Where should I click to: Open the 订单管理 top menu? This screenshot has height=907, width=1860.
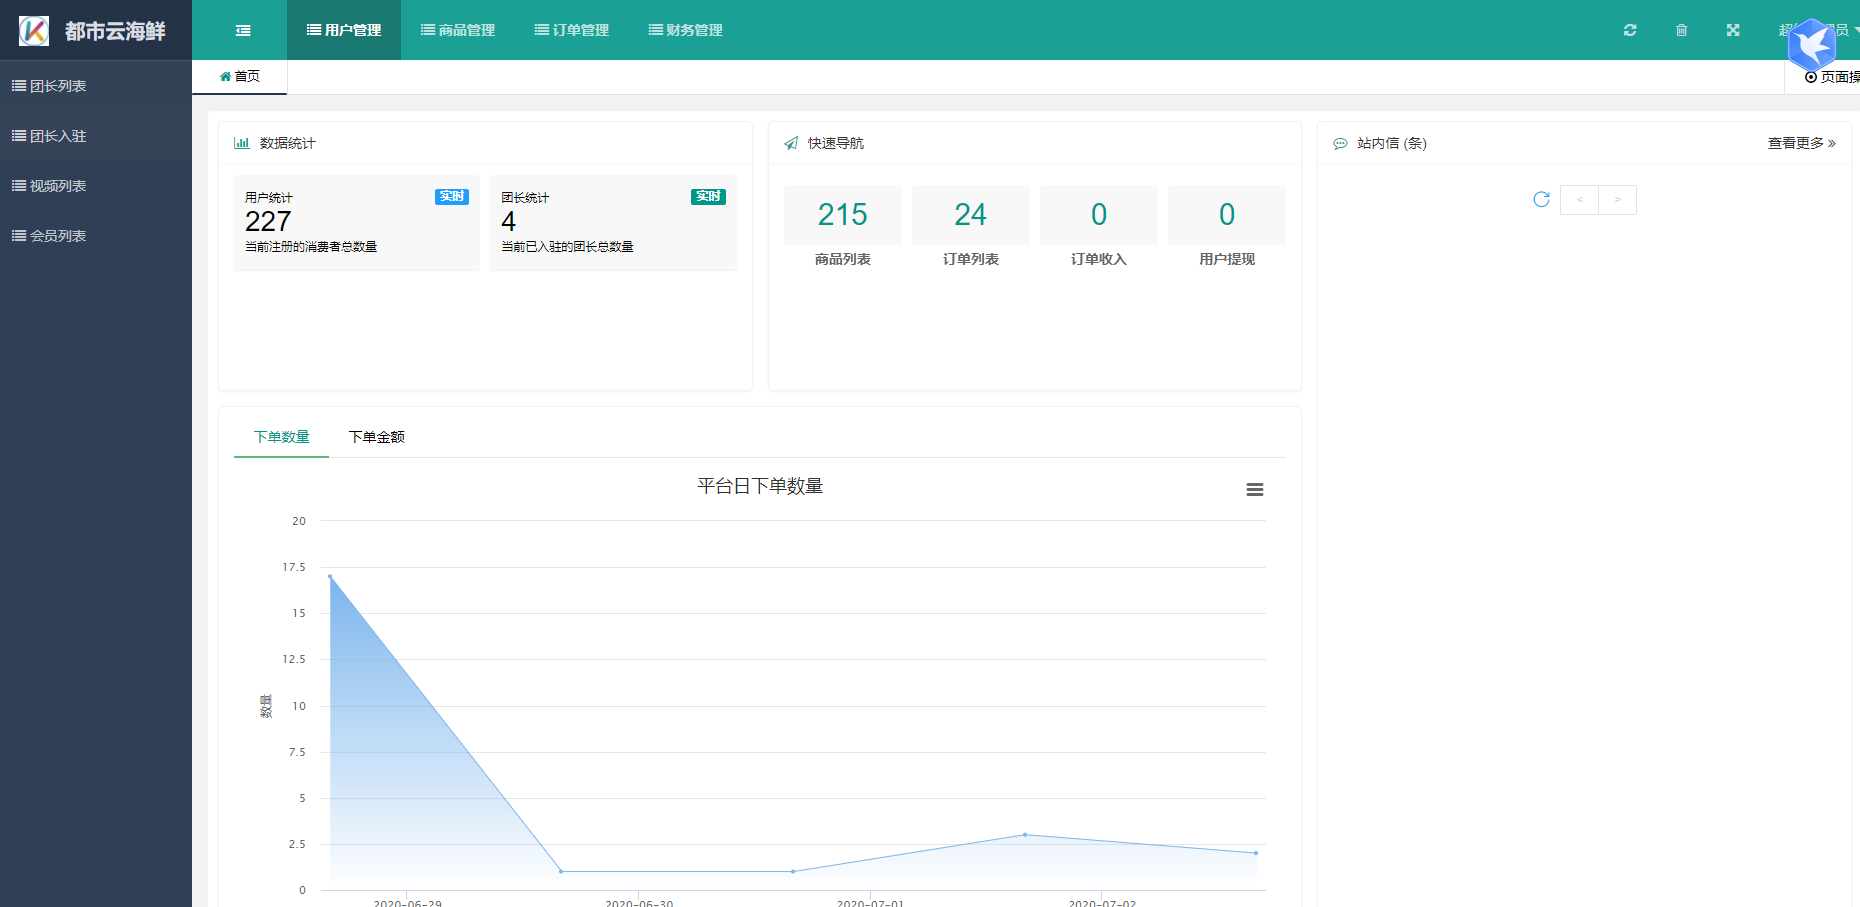point(572,30)
